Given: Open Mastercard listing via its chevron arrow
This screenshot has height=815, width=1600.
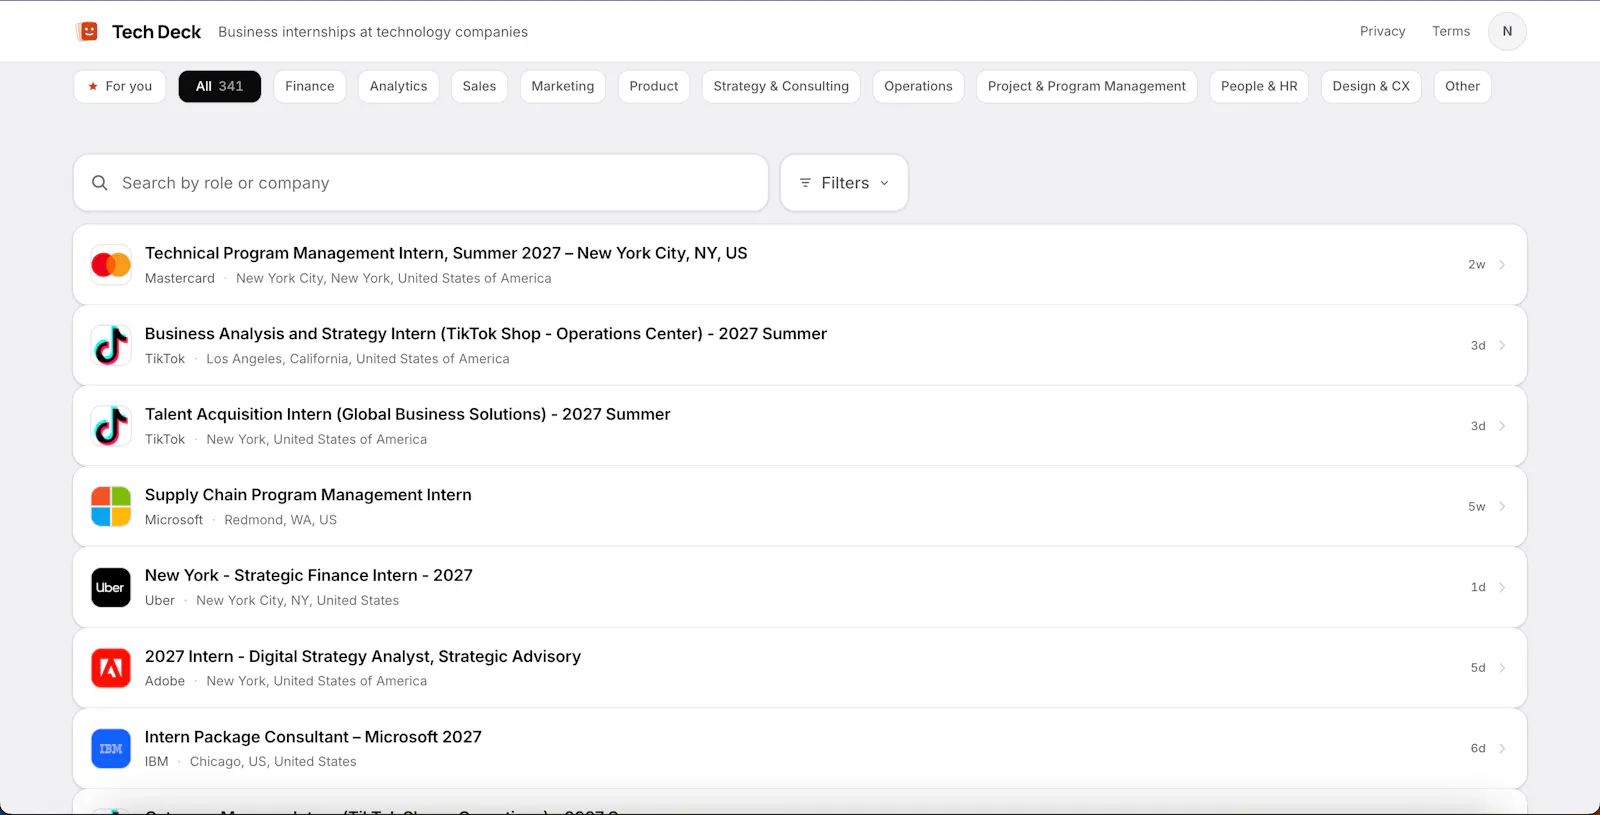Looking at the screenshot, I should 1502,265.
